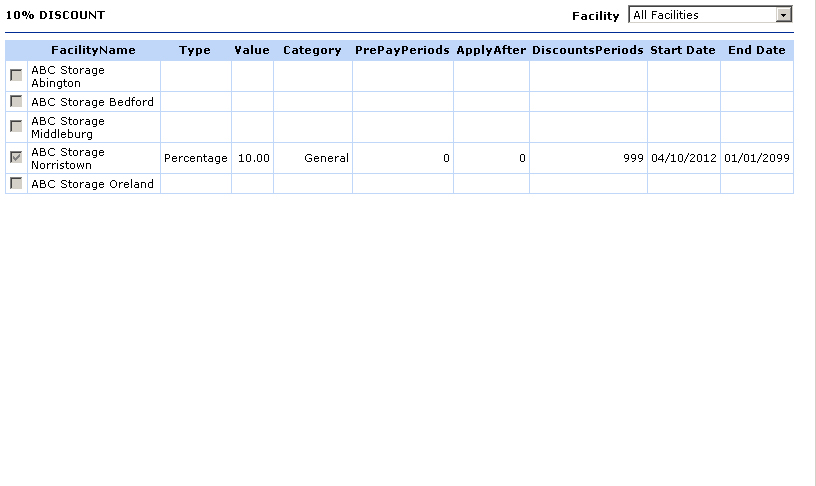Tick the ABC Storage Bedford checkbox
The height and width of the screenshot is (486, 816).
(x=16, y=102)
